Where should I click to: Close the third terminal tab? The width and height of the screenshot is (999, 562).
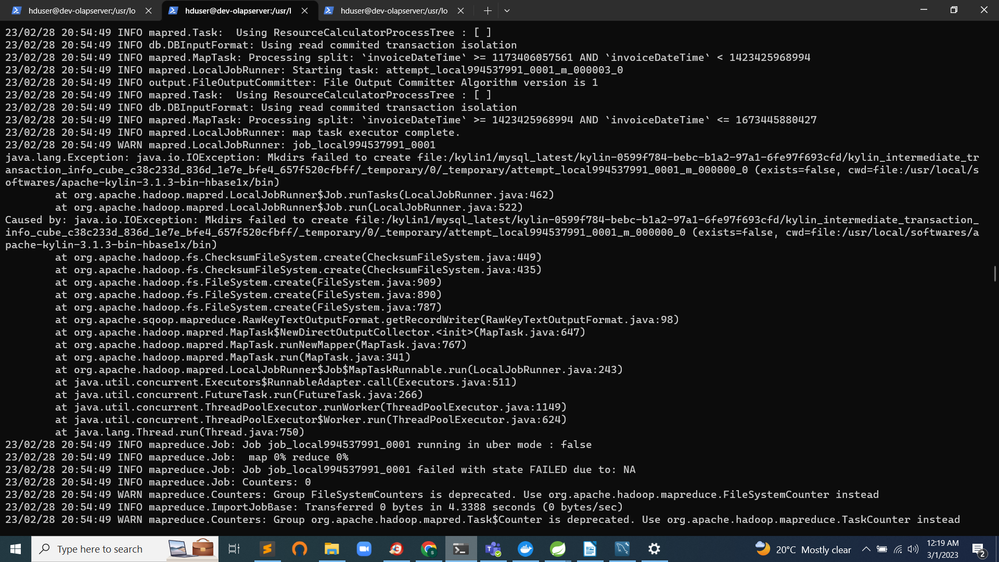461,11
